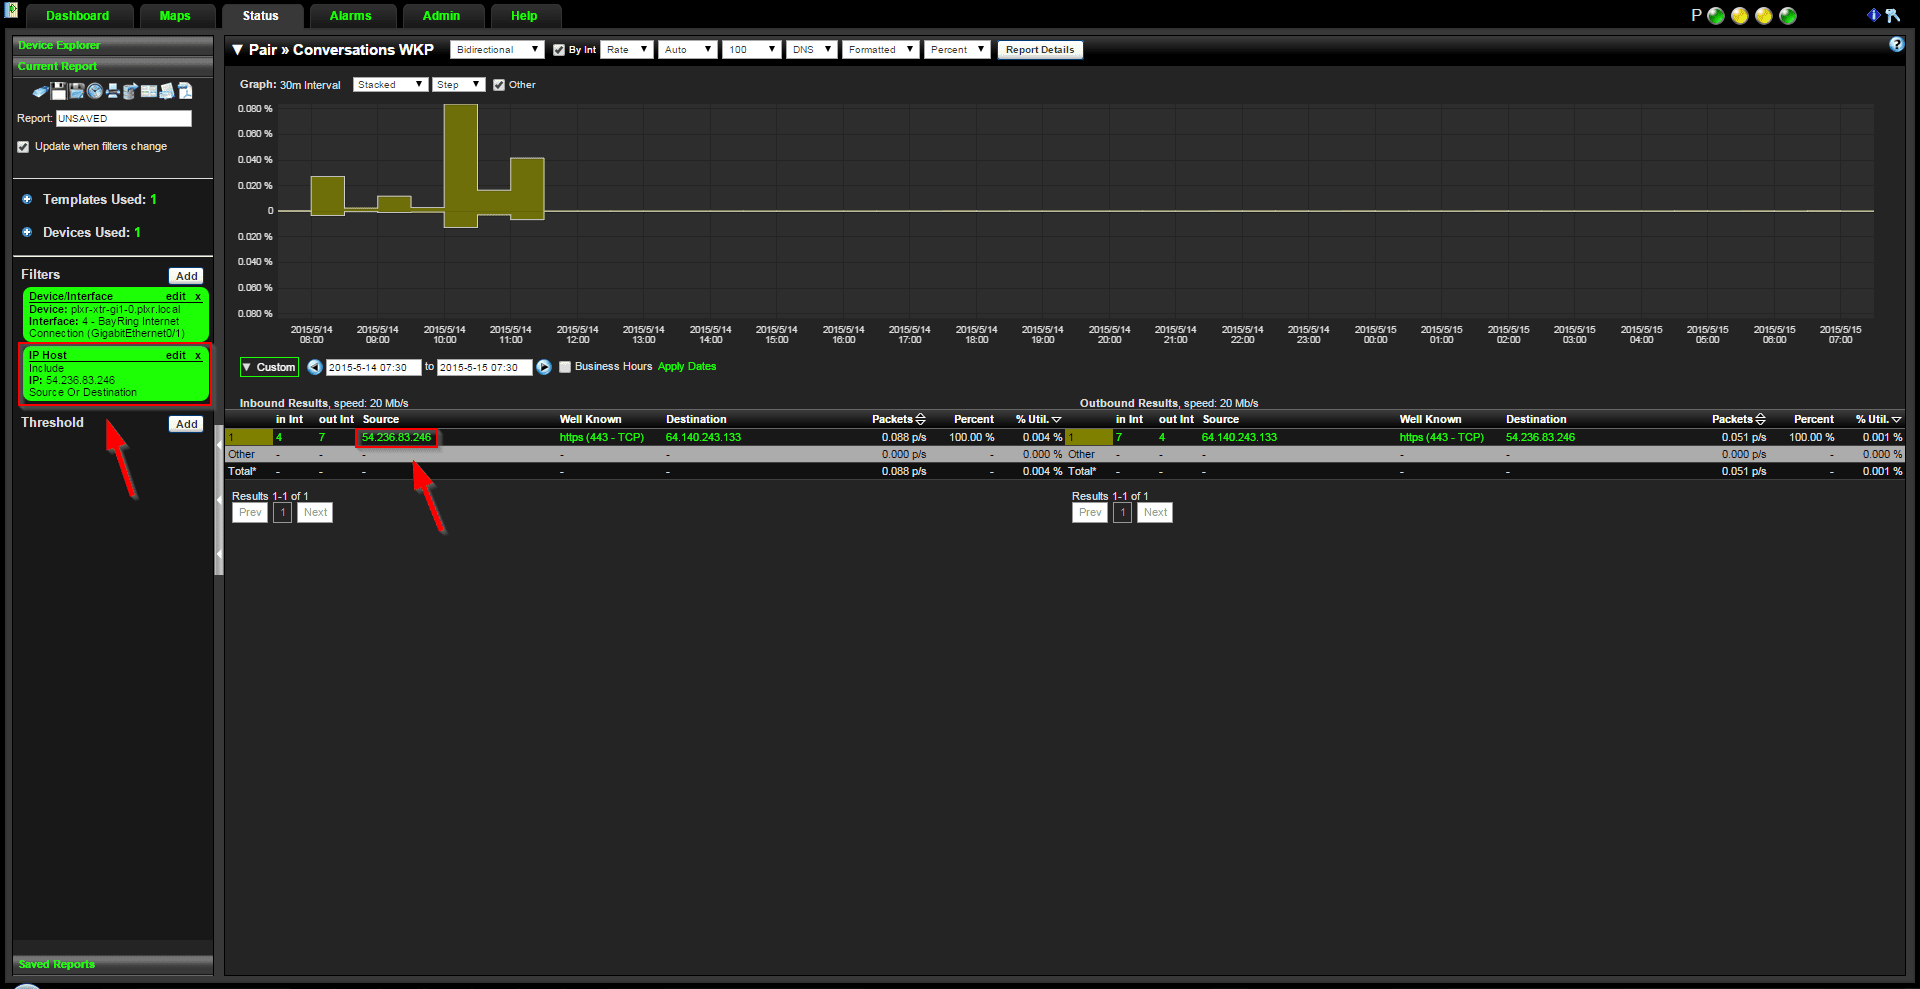Click the database export arrow icon
The image size is (1920, 989).
click(130, 91)
